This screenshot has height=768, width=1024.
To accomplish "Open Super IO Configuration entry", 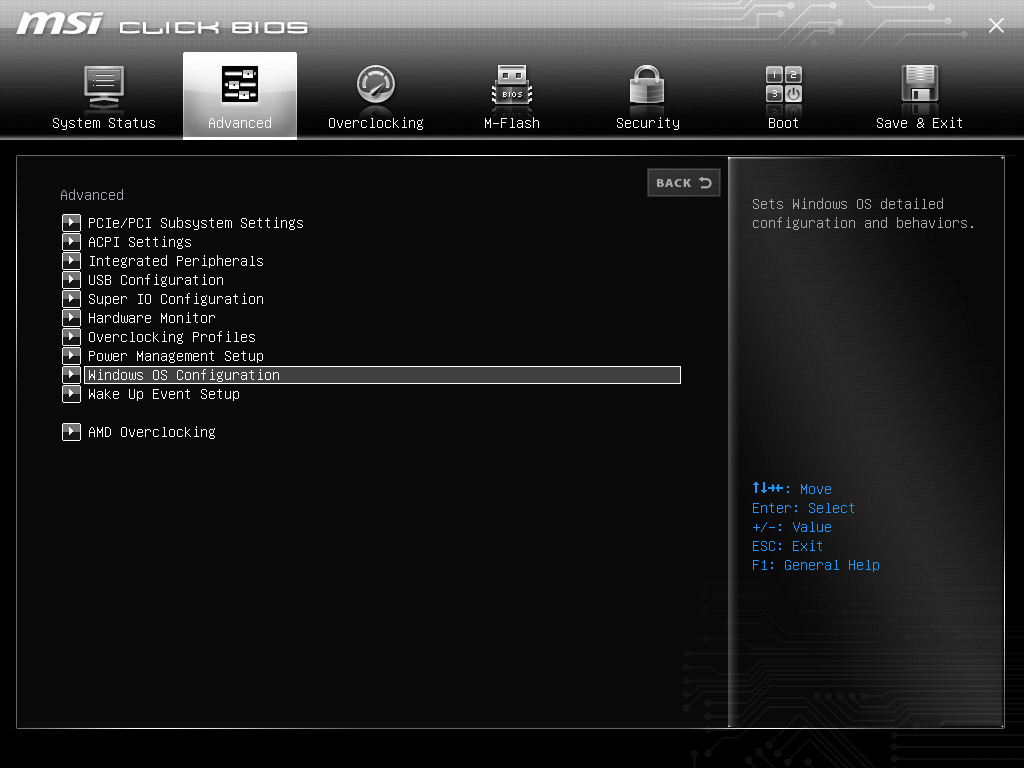I will (x=176, y=299).
